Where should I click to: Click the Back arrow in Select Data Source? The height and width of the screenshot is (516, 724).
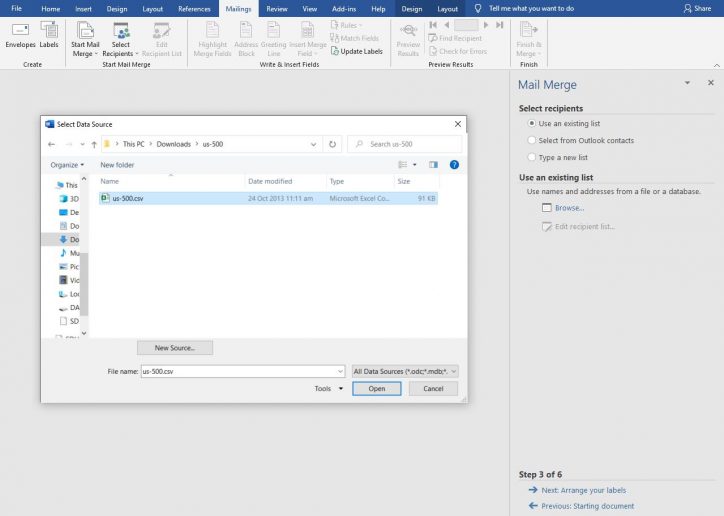coord(52,144)
